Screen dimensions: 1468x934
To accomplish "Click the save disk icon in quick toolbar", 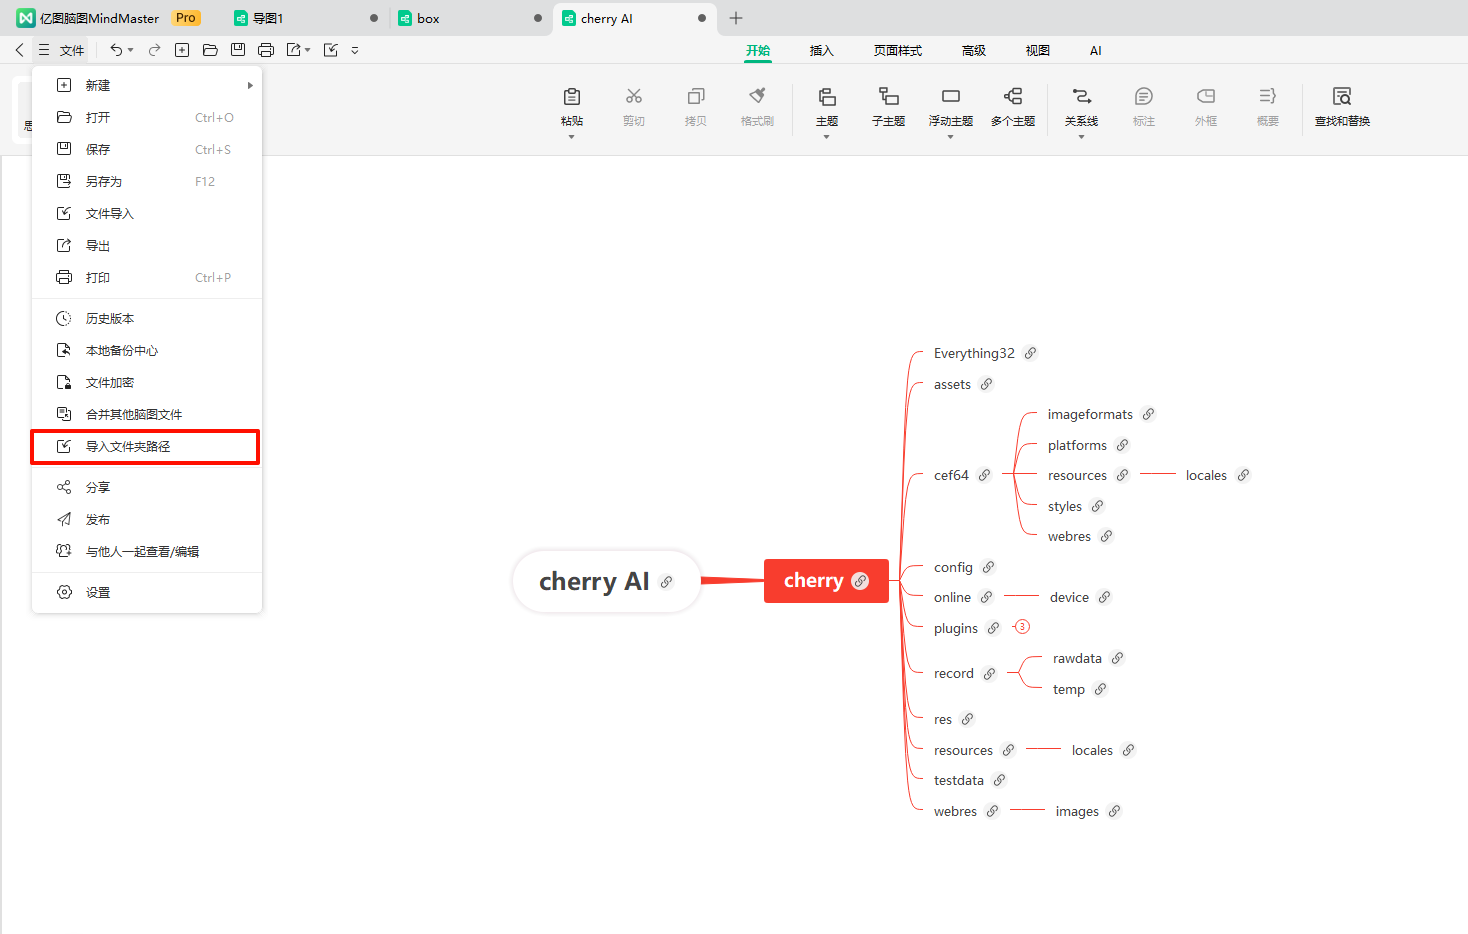I will click(x=238, y=50).
